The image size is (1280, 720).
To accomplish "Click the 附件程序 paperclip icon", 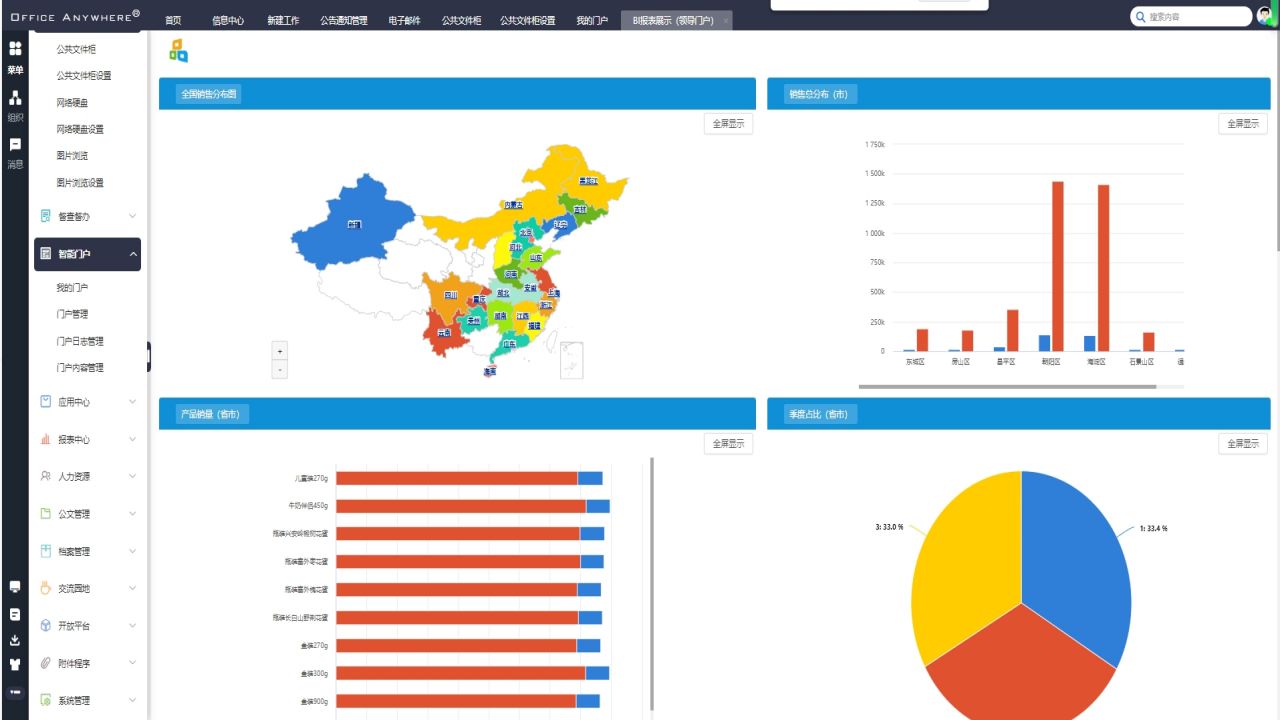I will tap(45, 662).
